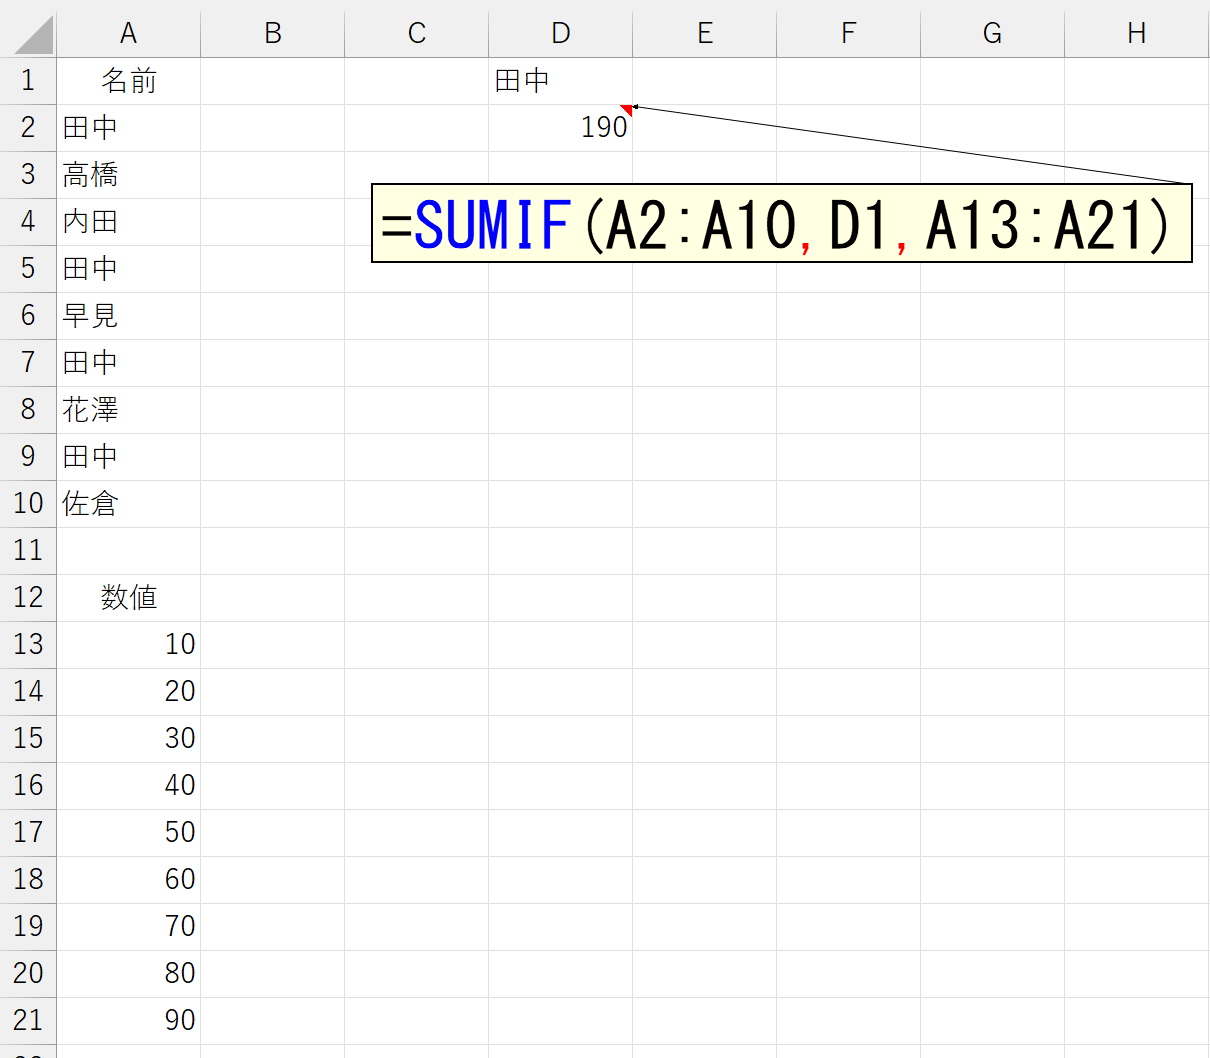Click cell A9 containing 田中
The height and width of the screenshot is (1058, 1210).
128,457
